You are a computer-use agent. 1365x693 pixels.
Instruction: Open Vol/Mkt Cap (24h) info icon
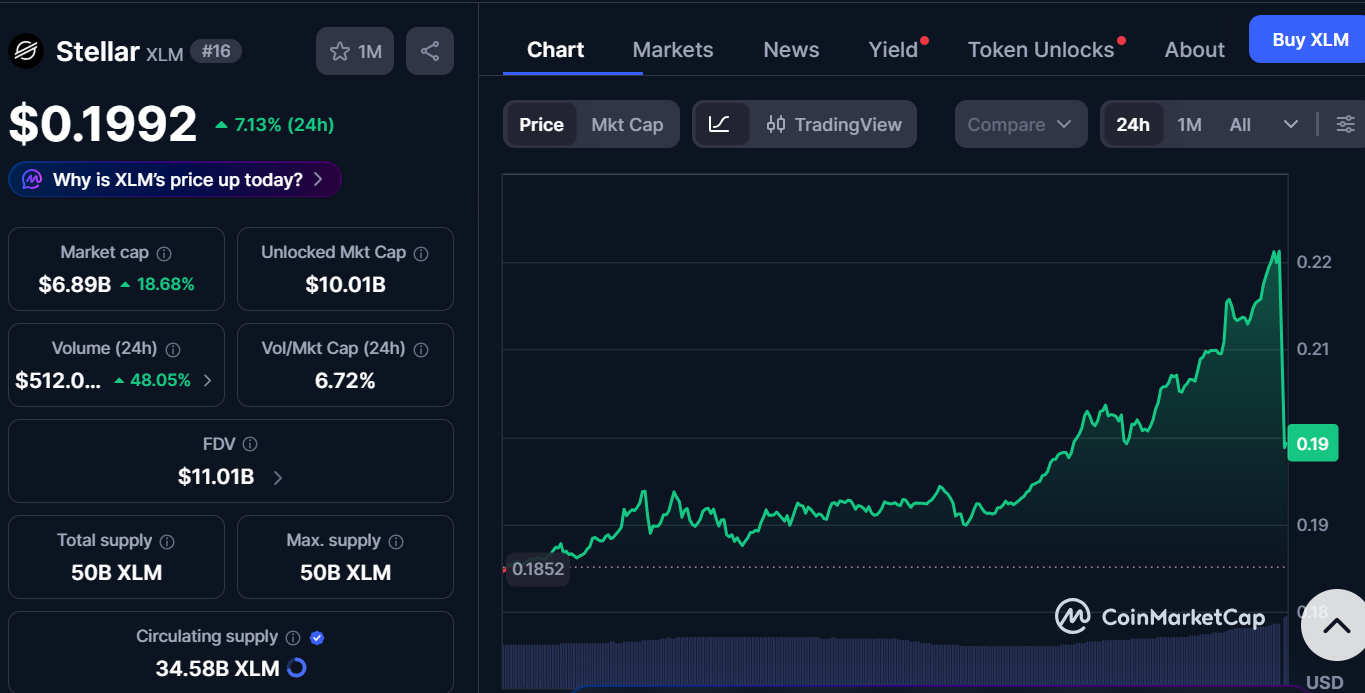click(421, 350)
